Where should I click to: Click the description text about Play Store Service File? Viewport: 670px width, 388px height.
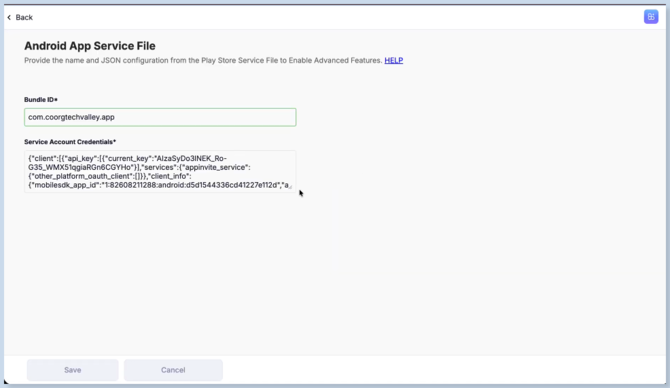point(203,60)
